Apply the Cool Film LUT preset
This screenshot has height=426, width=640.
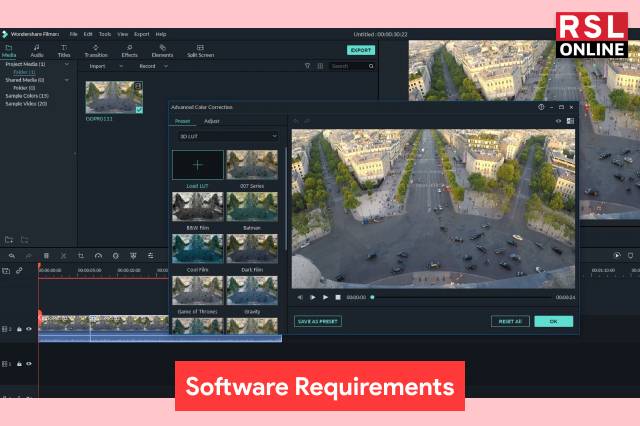click(x=198, y=248)
